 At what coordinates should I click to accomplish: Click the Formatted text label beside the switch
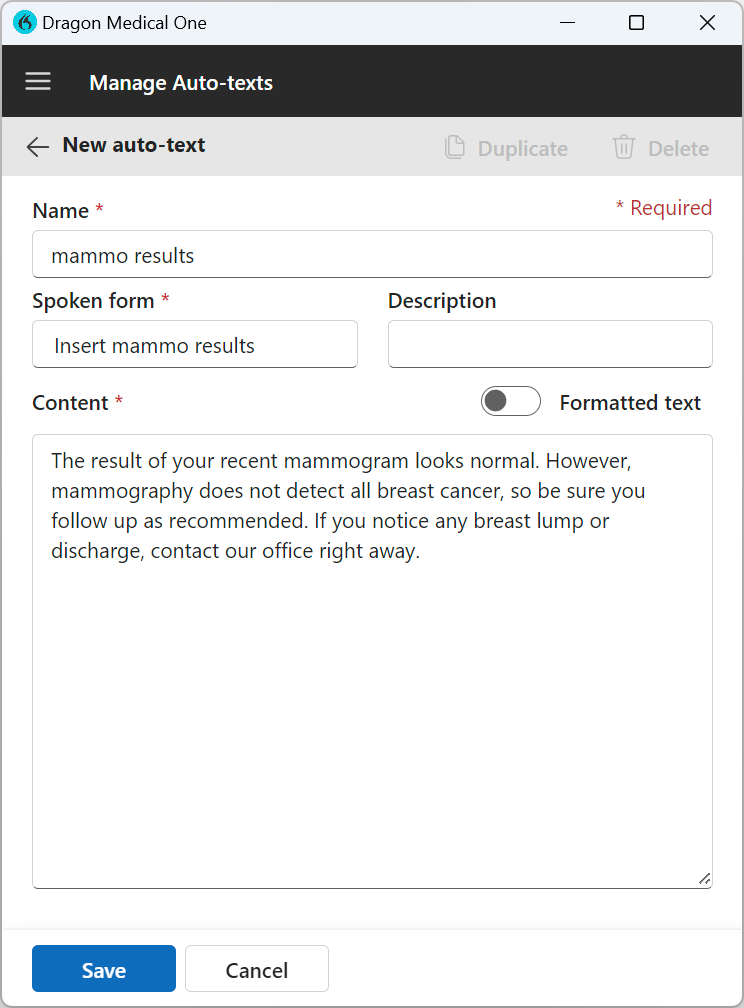tap(630, 402)
